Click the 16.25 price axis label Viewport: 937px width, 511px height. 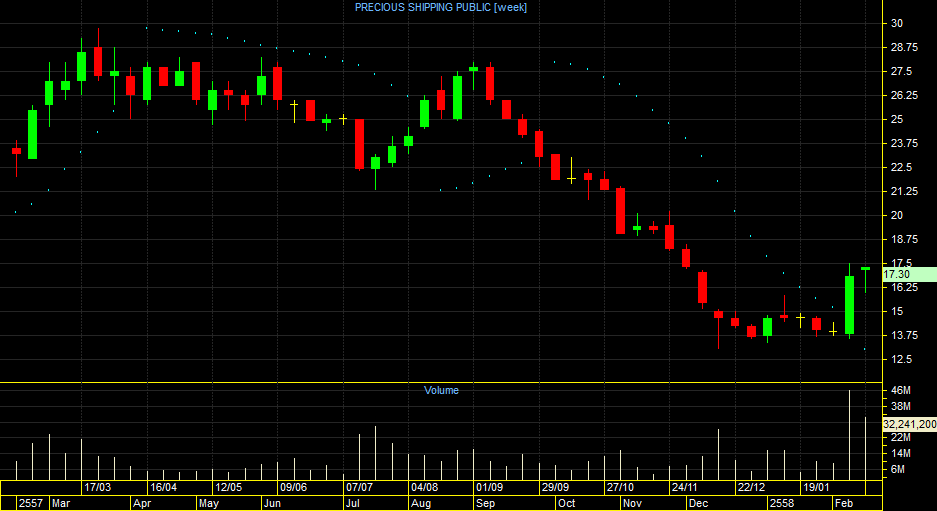904,287
